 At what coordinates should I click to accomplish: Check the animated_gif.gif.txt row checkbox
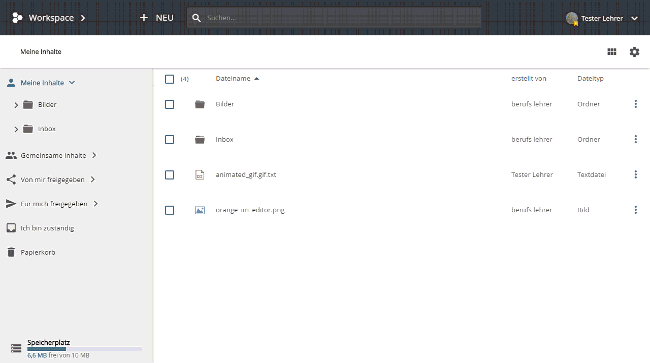170,175
